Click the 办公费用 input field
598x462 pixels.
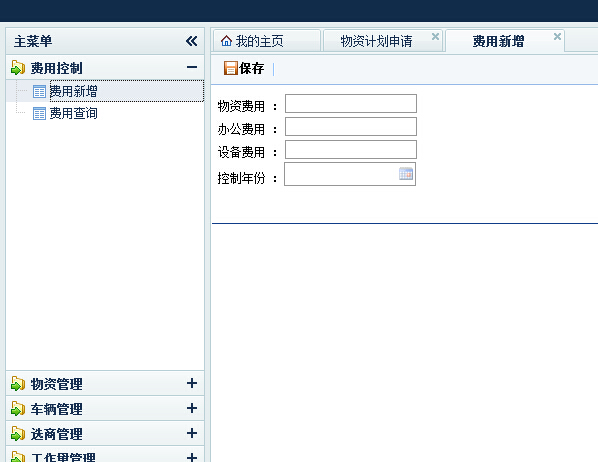coord(351,127)
